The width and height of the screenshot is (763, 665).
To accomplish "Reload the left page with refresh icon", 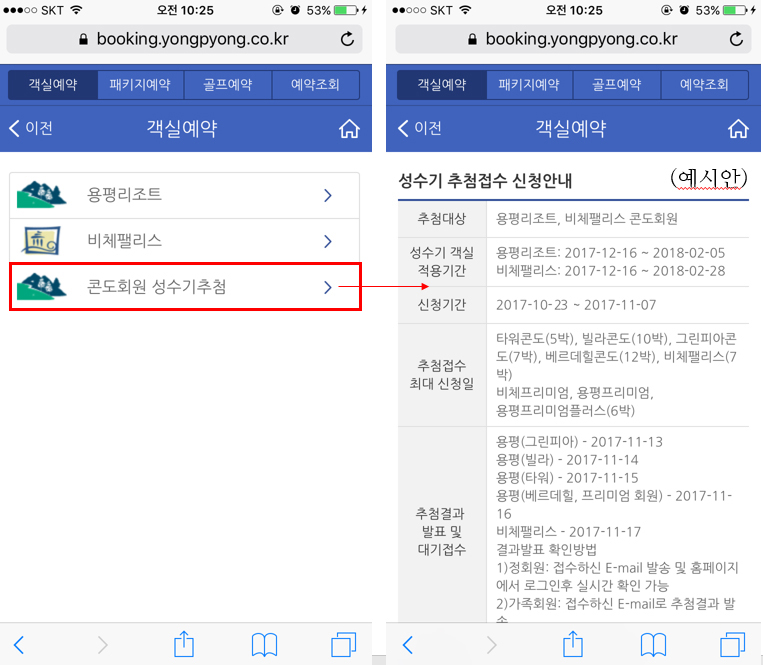I will click(x=347, y=39).
